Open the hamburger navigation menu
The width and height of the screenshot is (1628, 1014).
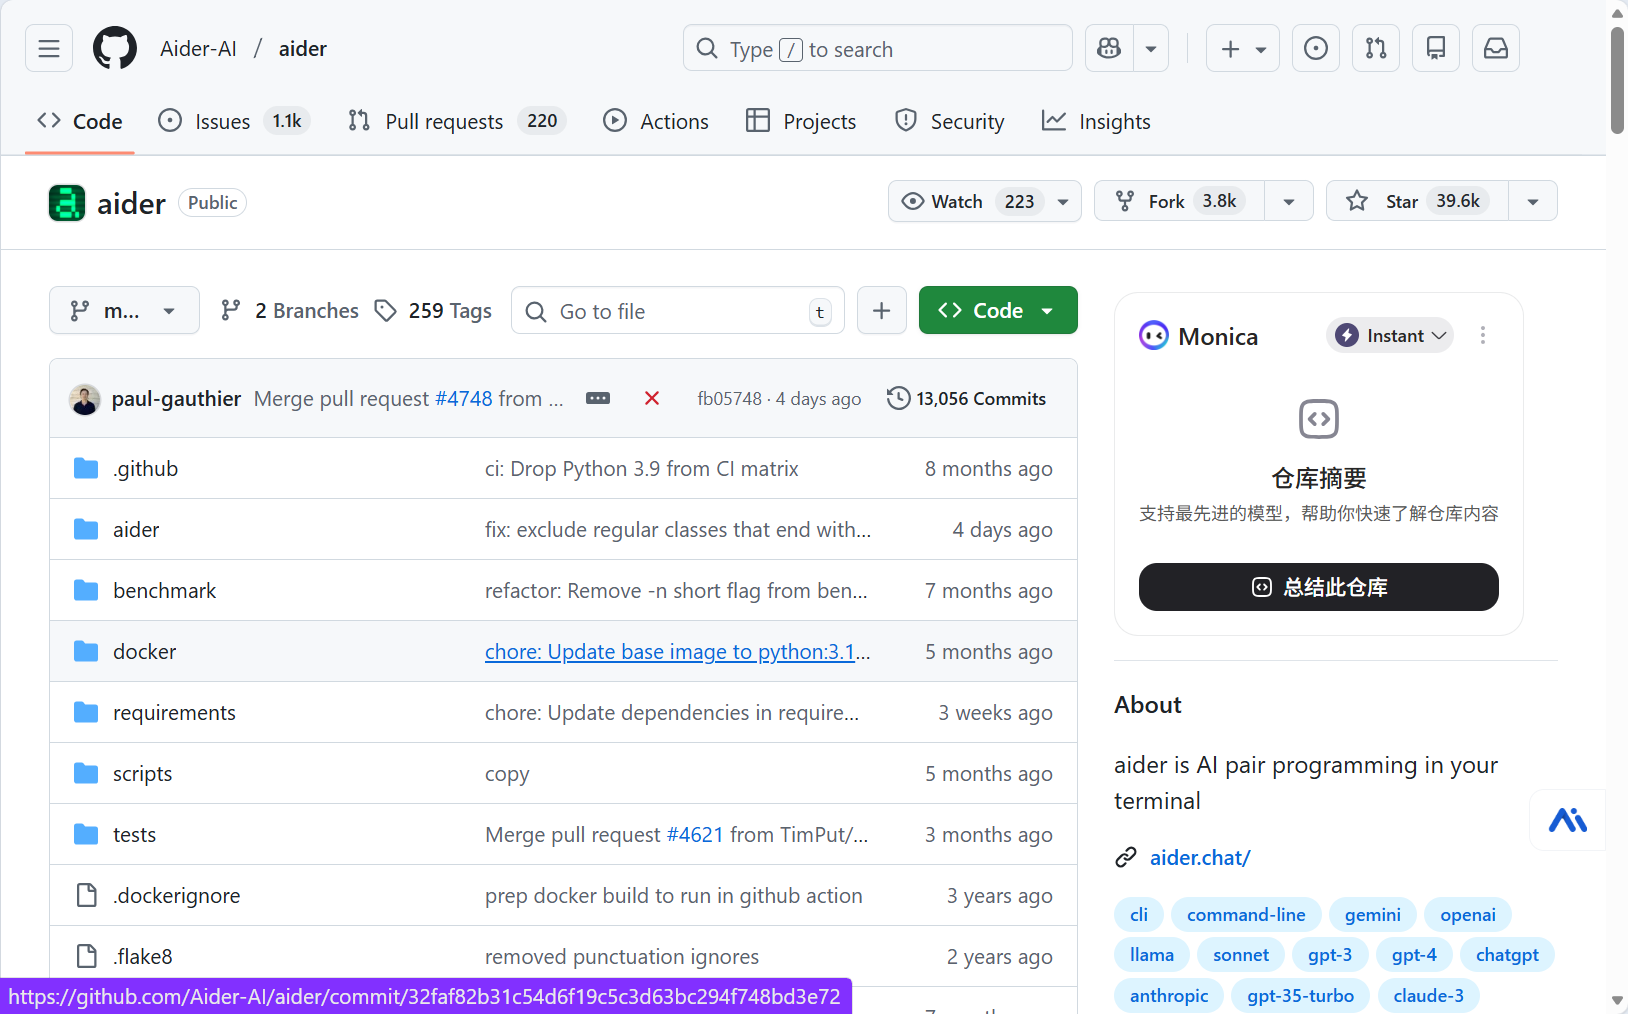49,48
